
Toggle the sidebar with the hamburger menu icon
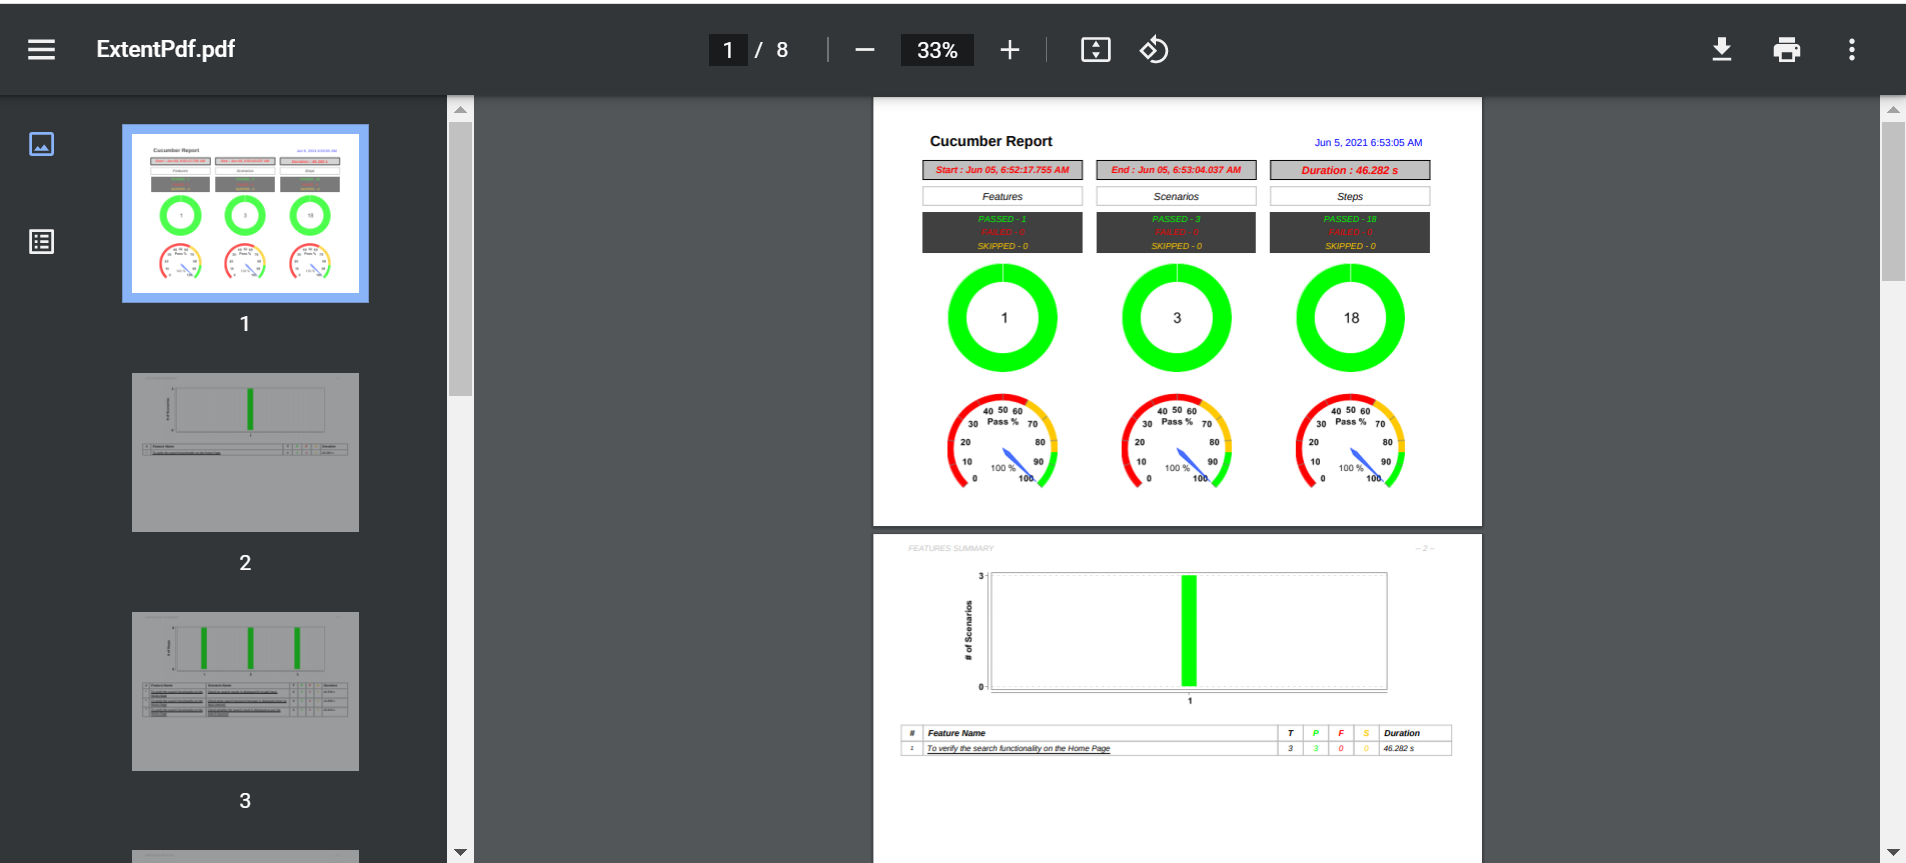[41, 49]
